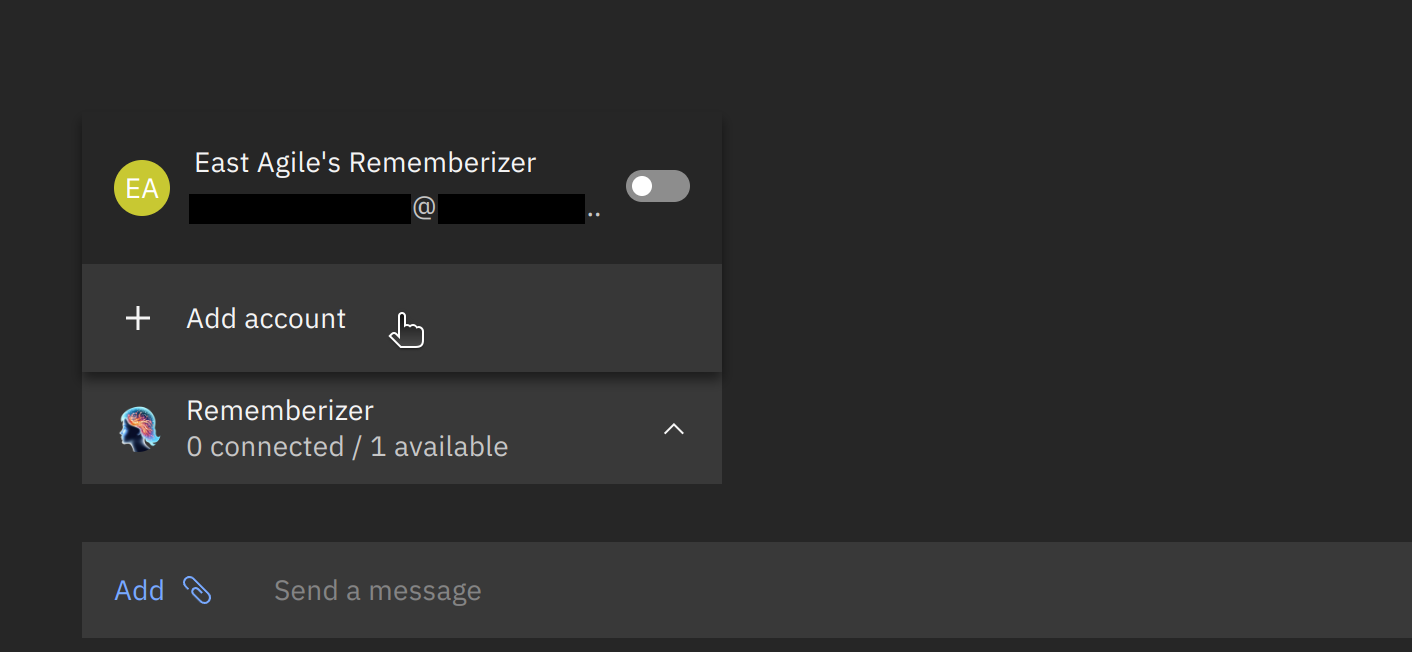1412x652 pixels.
Task: Click the '0 connected / 1 available' label
Action: click(347, 446)
